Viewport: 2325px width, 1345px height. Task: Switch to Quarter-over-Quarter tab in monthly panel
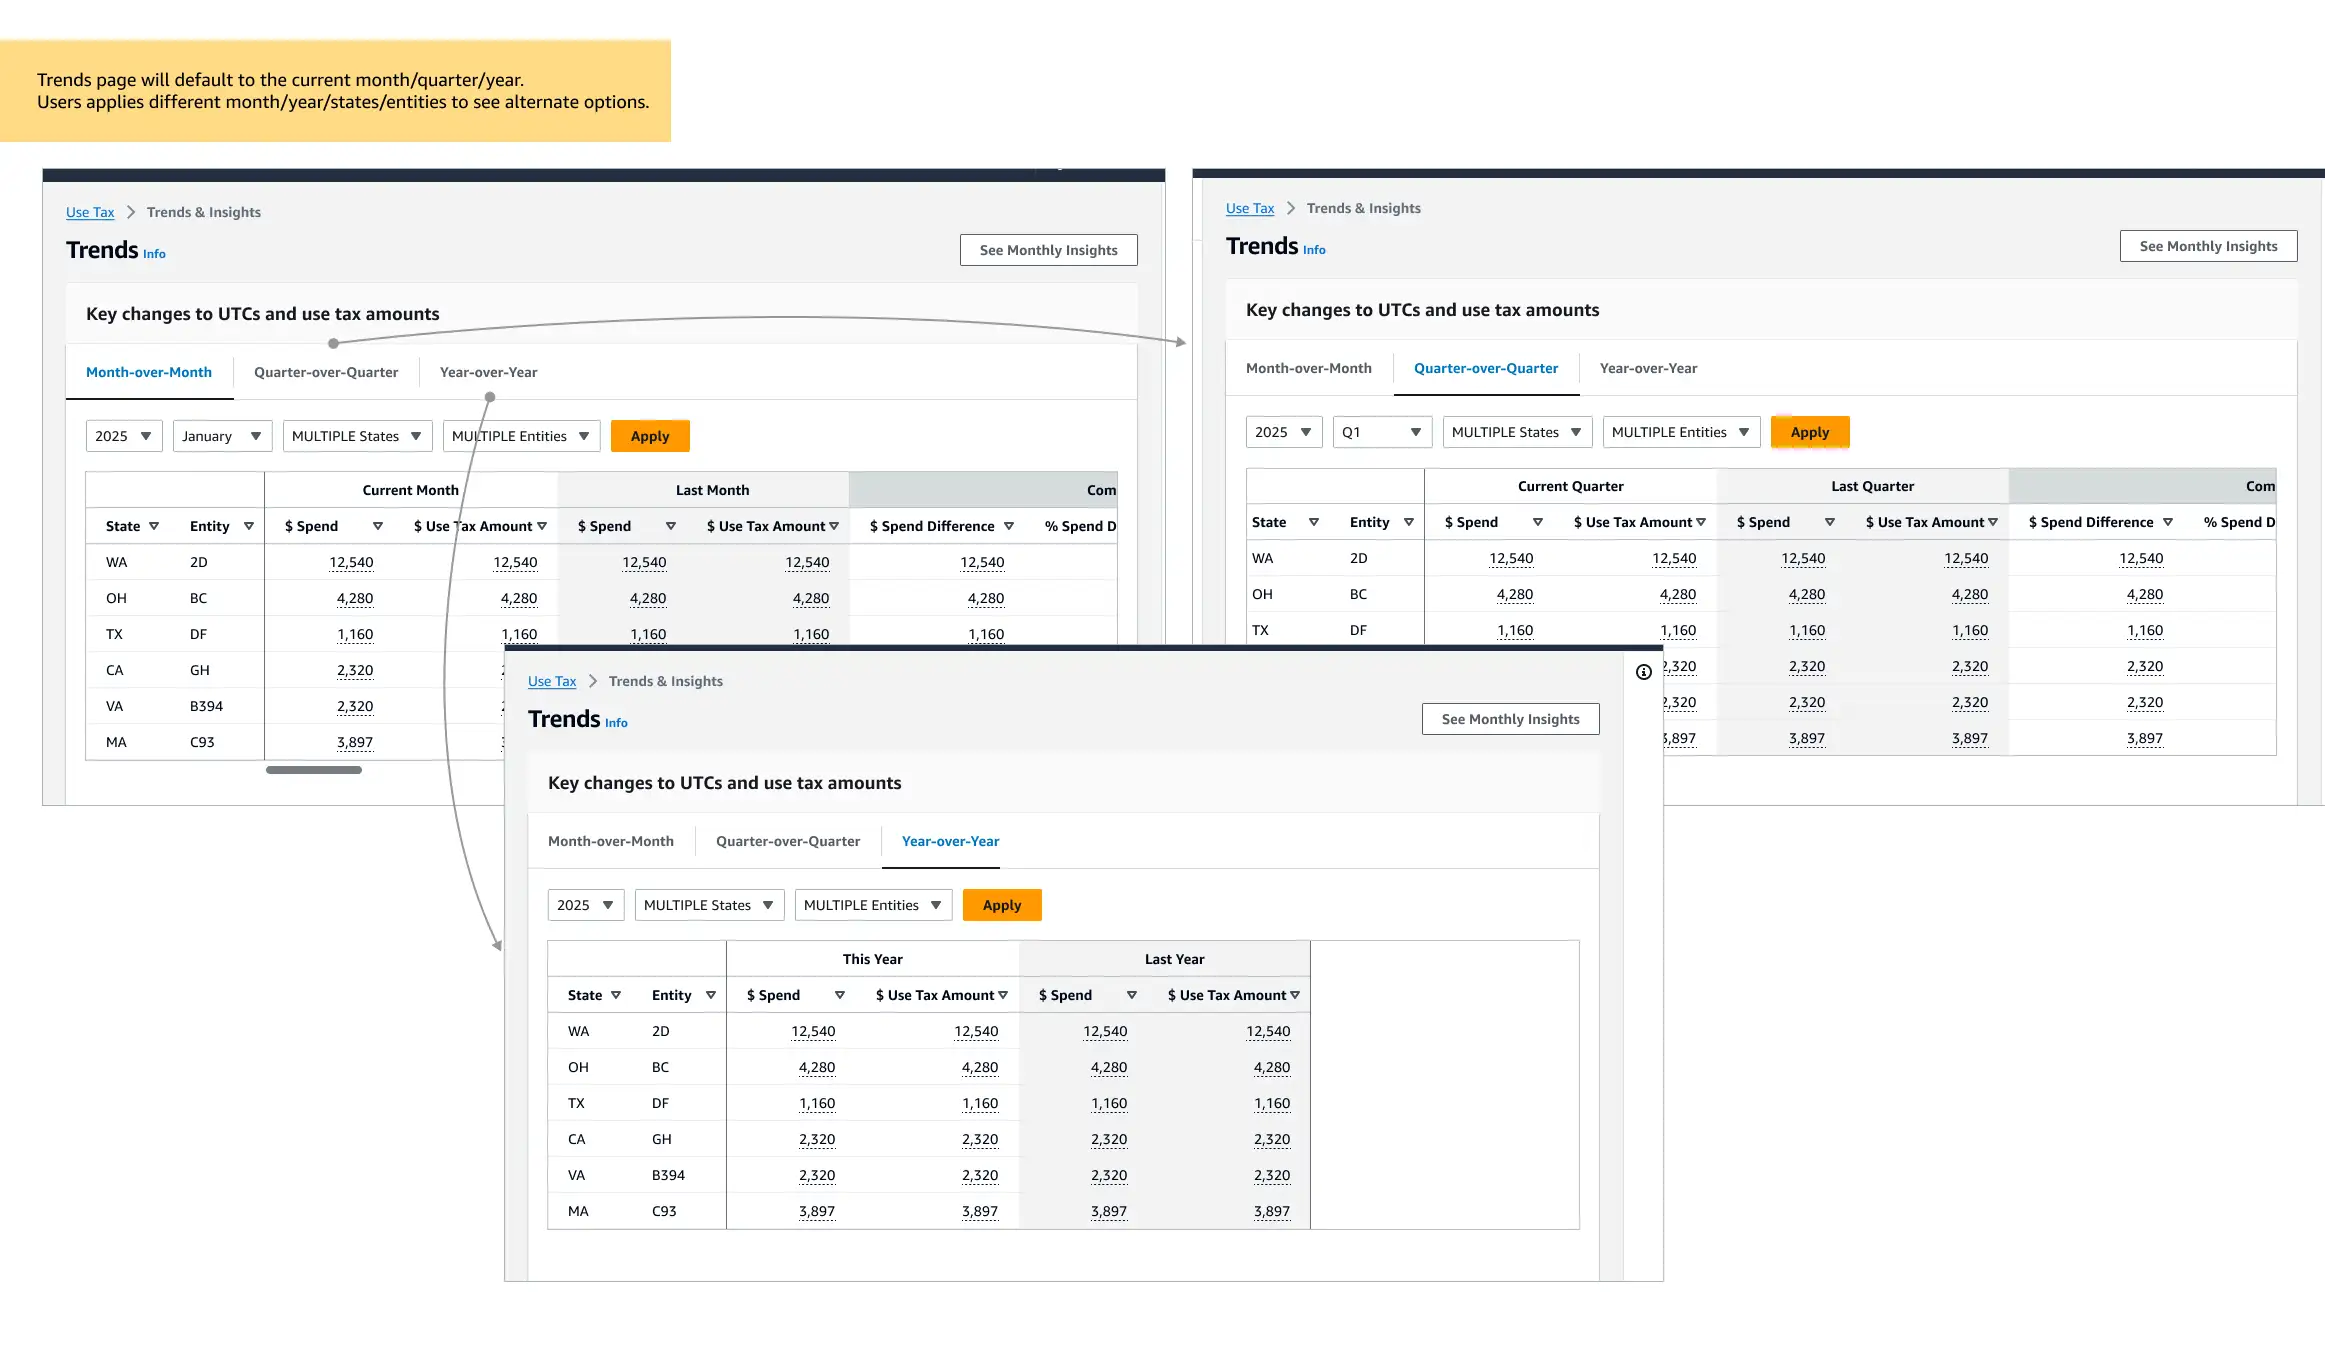coord(326,372)
